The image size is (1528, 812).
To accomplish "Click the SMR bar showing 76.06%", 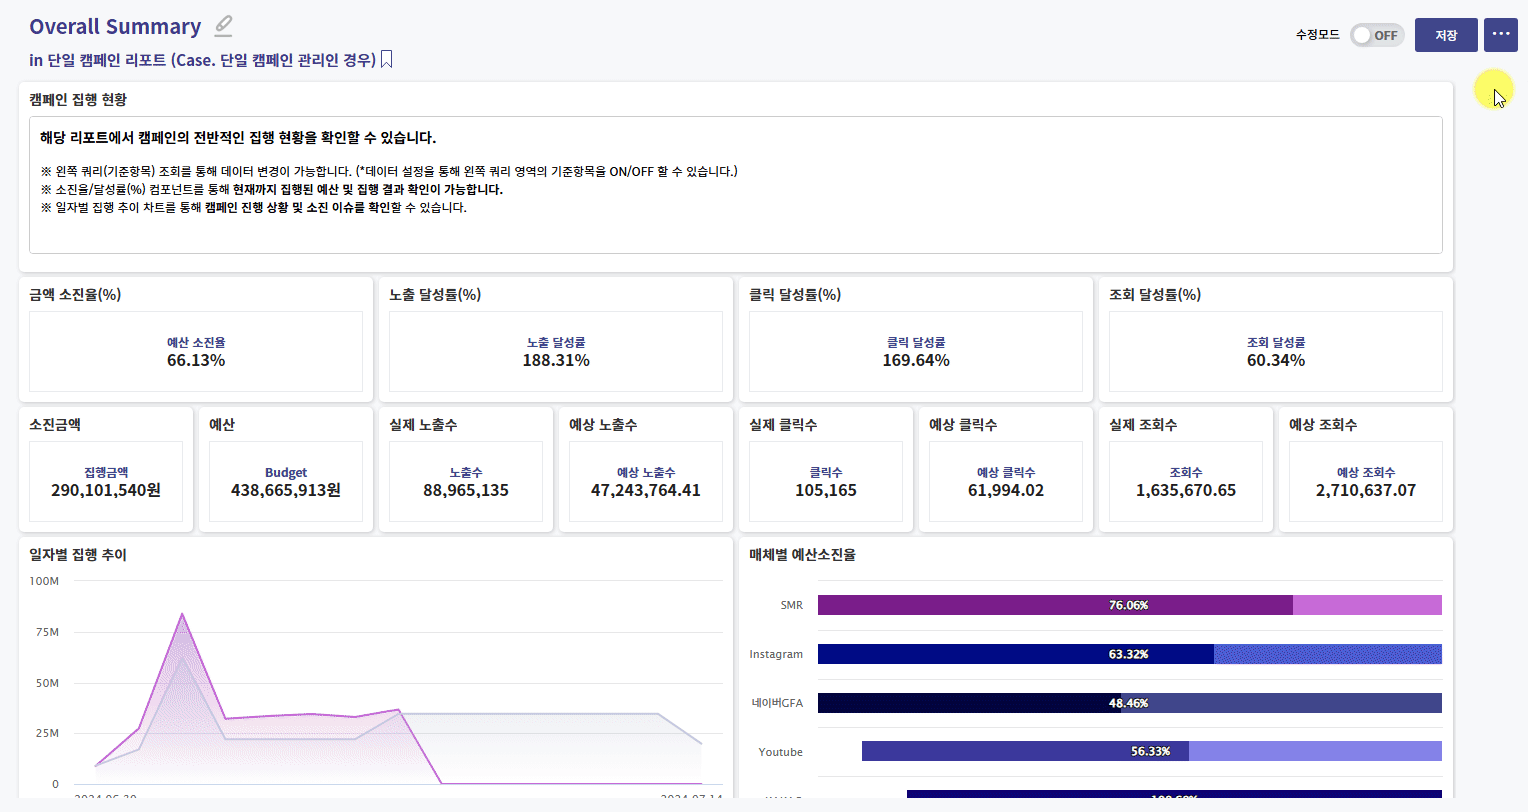I will [x=1055, y=605].
